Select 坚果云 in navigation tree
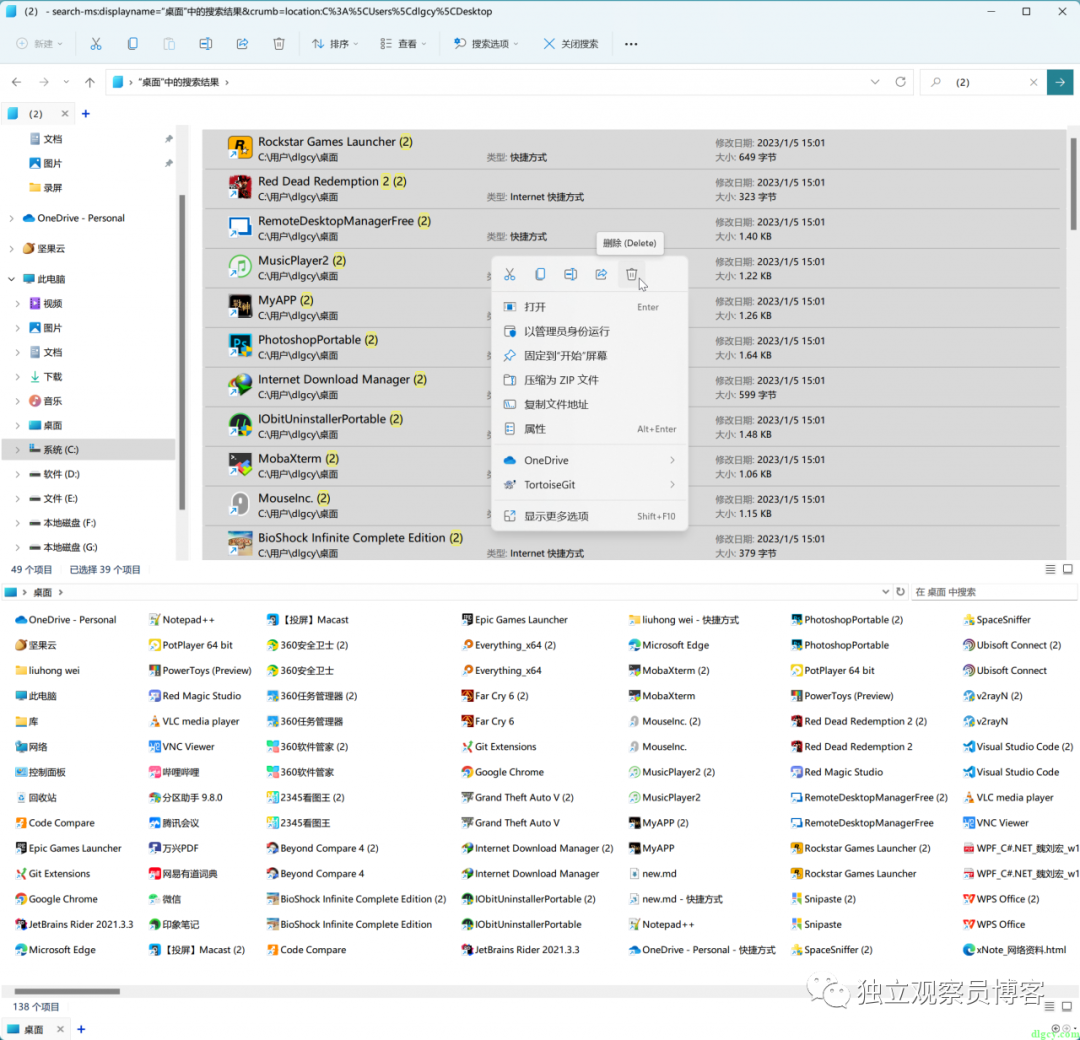Viewport: 1080px width, 1040px height. coord(44,249)
